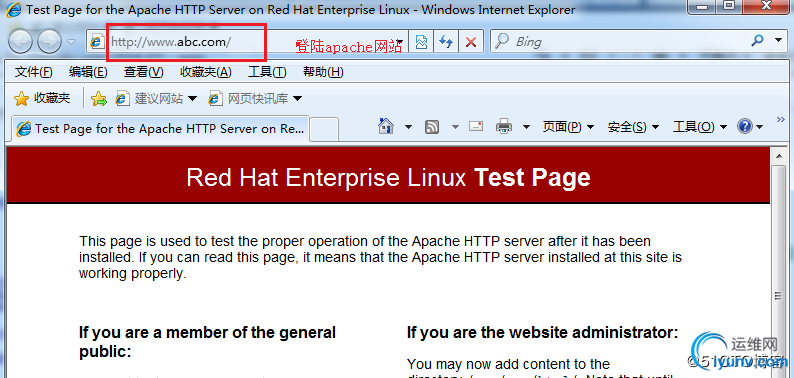Open the 安全(S) command bar menu
This screenshot has height=378, width=794.
[x=633, y=127]
